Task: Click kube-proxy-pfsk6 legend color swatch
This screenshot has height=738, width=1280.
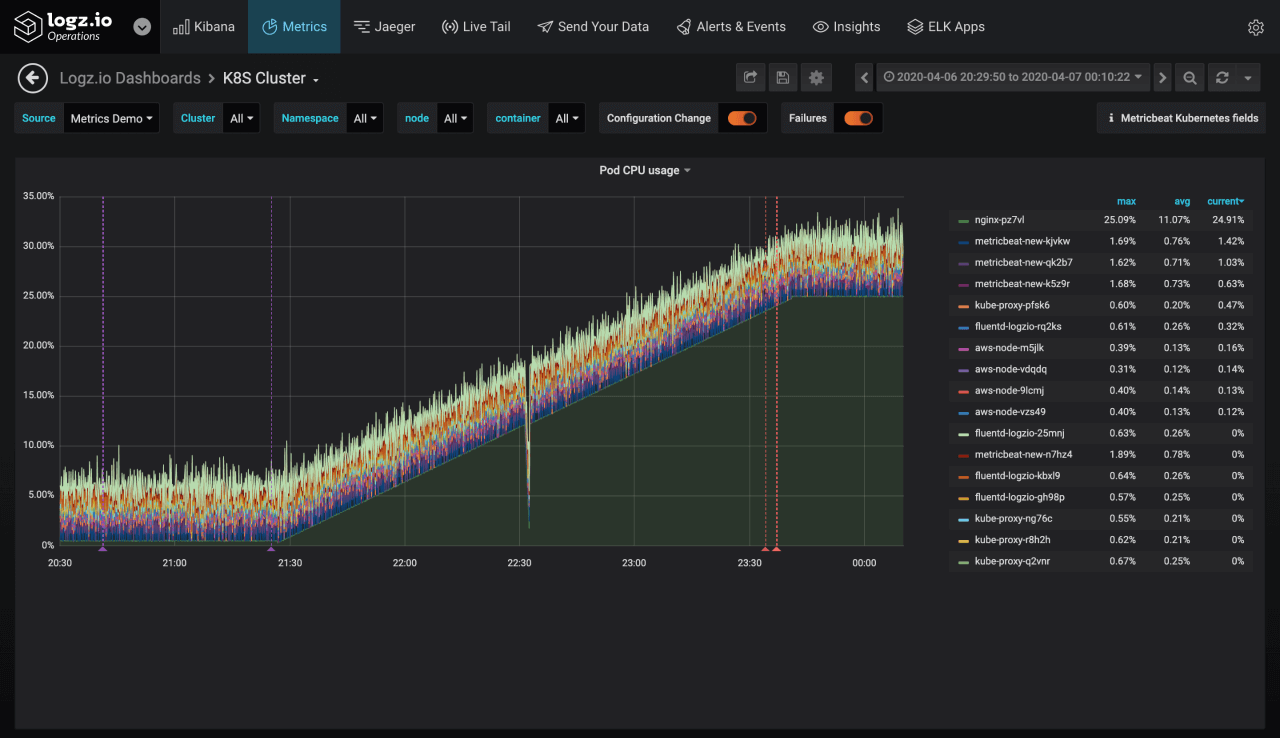Action: (963, 306)
